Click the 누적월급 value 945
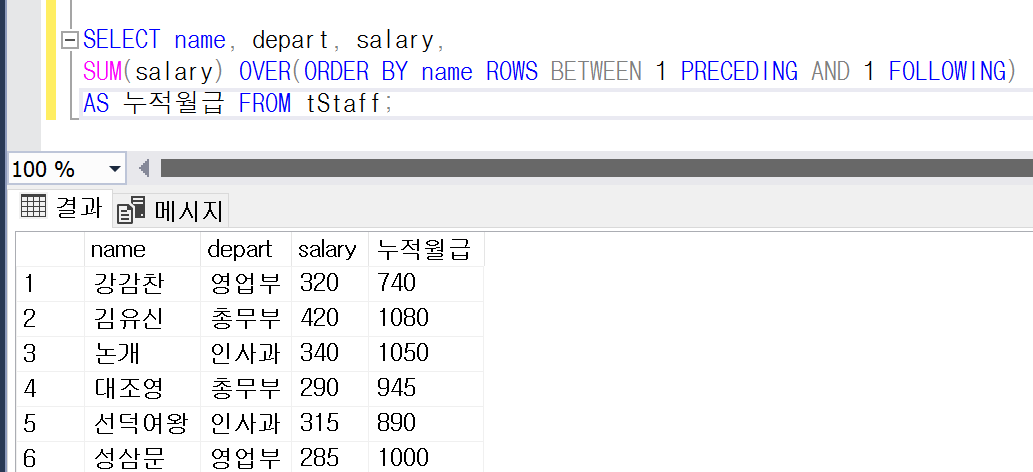Screen dimensions: 1033x472 [x=426, y=388]
